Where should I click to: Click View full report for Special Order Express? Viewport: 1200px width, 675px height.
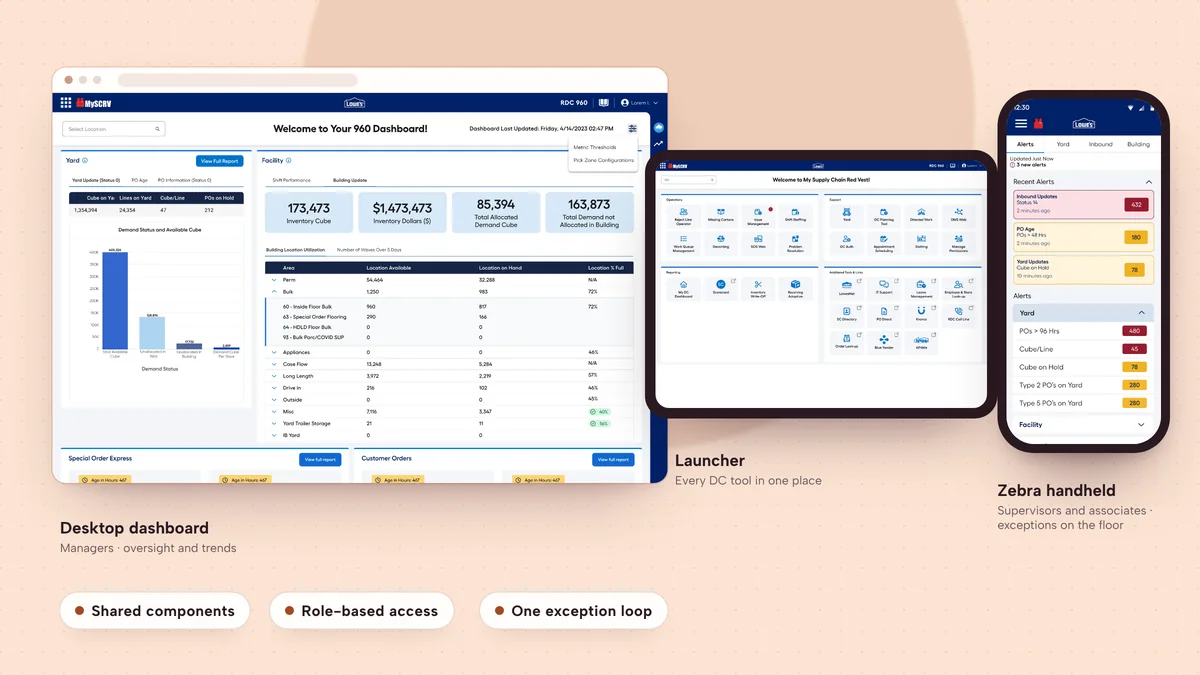click(x=320, y=460)
